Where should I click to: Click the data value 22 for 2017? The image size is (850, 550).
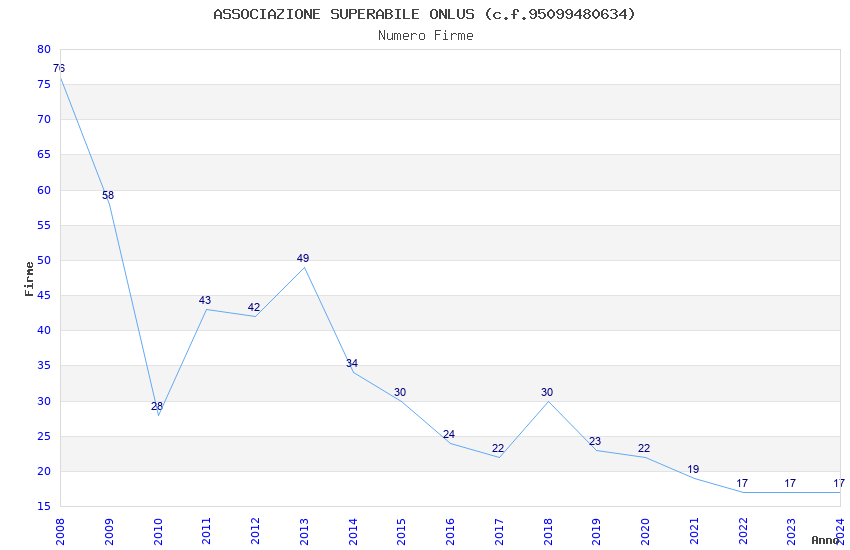tap(498, 448)
